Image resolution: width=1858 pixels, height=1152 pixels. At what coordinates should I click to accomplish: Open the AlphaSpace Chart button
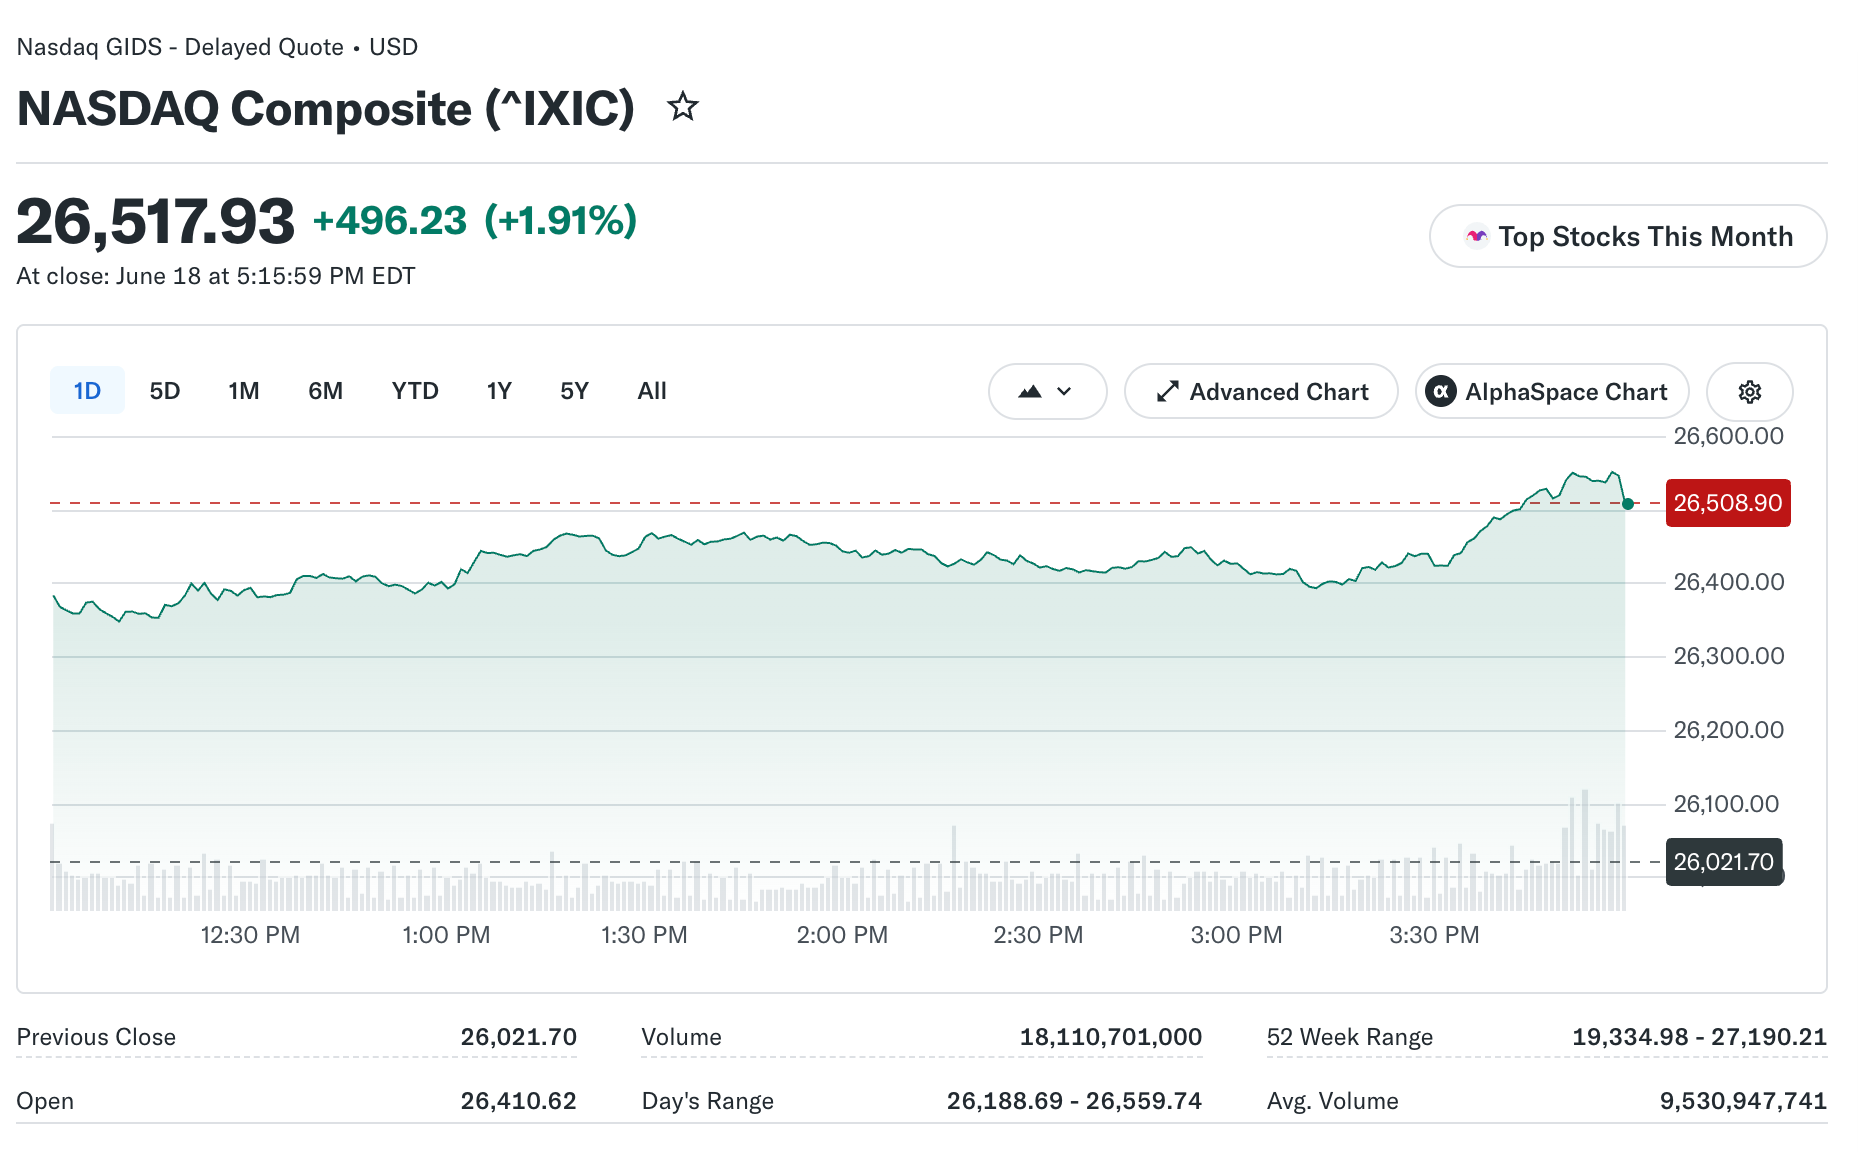(x=1552, y=392)
